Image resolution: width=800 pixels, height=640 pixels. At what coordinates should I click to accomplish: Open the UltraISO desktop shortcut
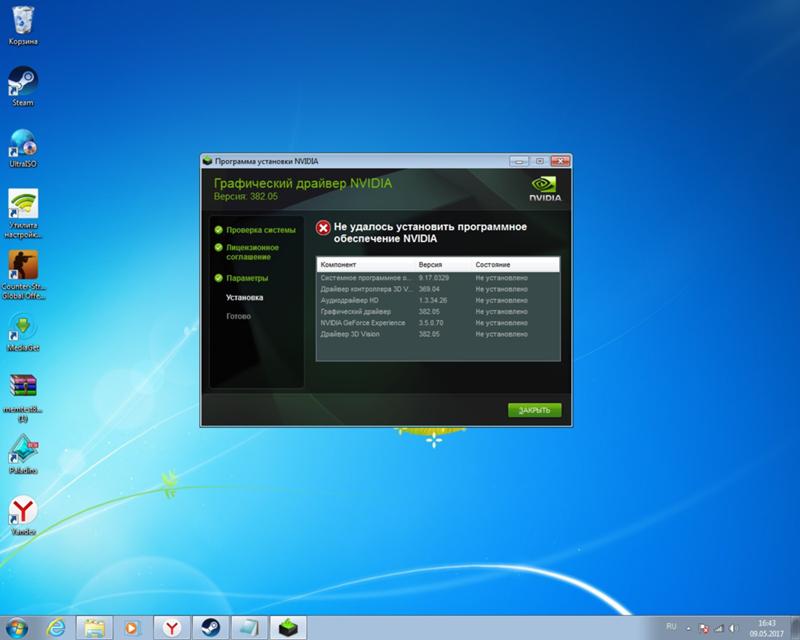(23, 148)
